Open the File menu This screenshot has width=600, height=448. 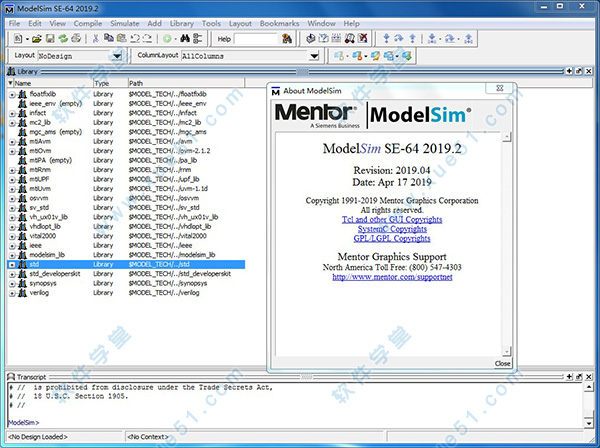[x=15, y=23]
